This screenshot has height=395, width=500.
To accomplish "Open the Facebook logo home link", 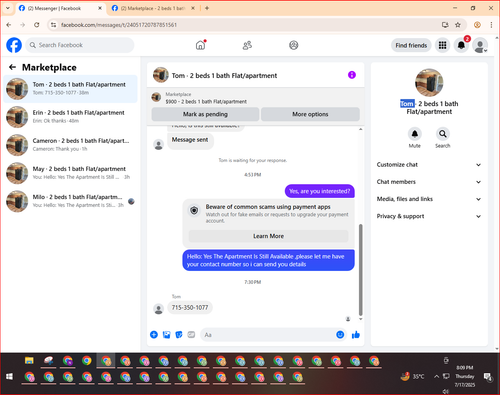I will click(14, 45).
